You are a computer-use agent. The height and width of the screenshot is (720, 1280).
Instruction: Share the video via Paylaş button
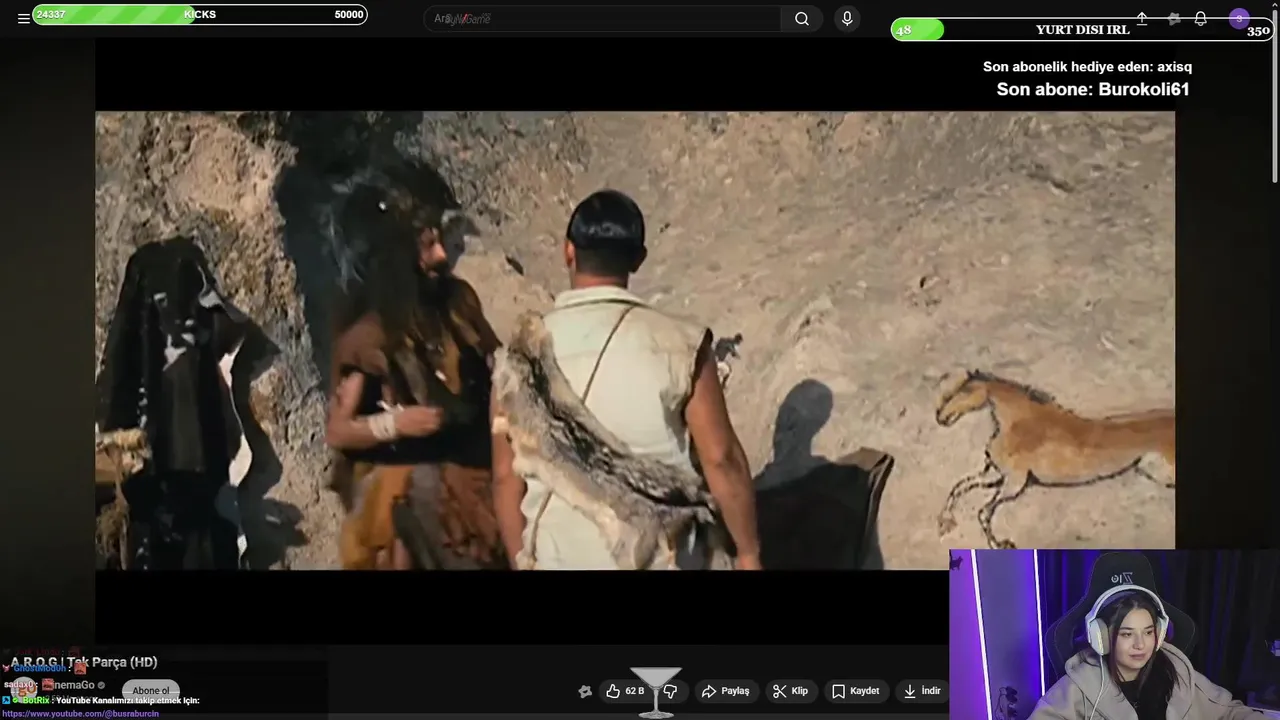click(x=726, y=691)
